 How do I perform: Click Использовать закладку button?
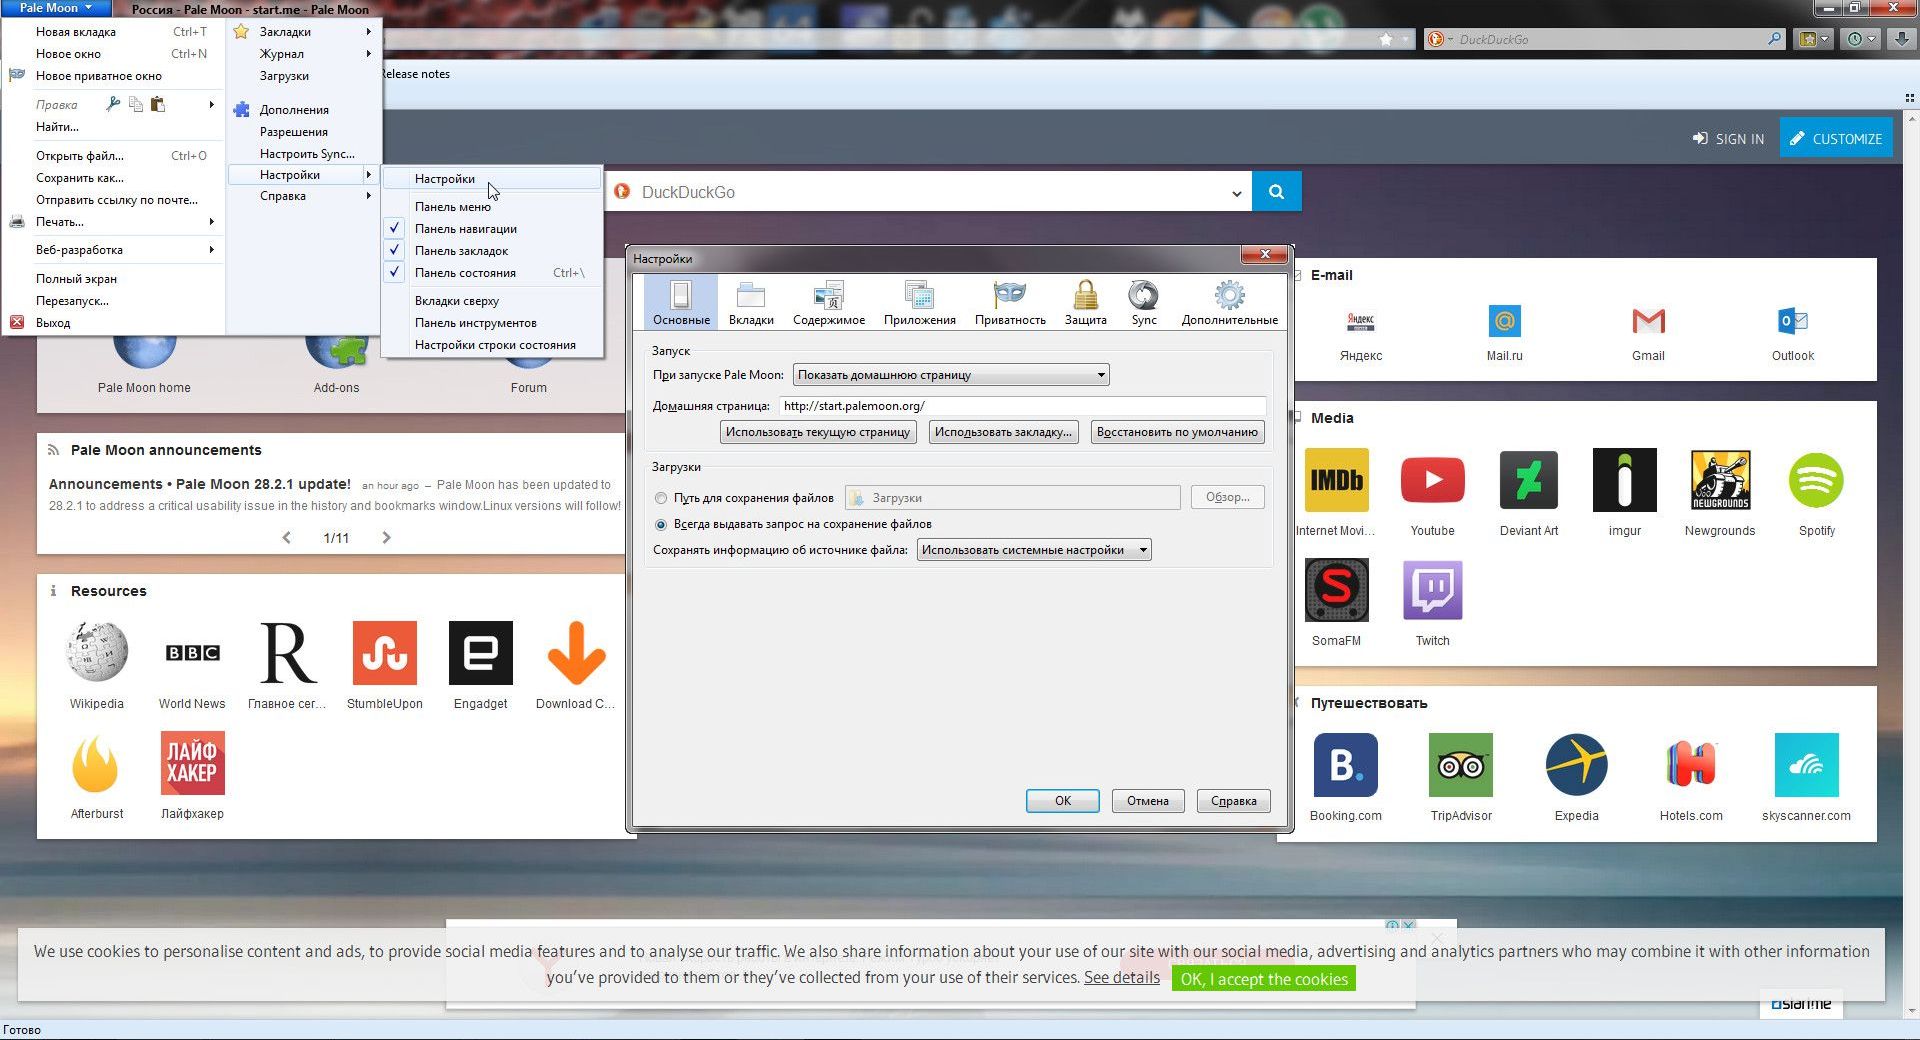1003,432
